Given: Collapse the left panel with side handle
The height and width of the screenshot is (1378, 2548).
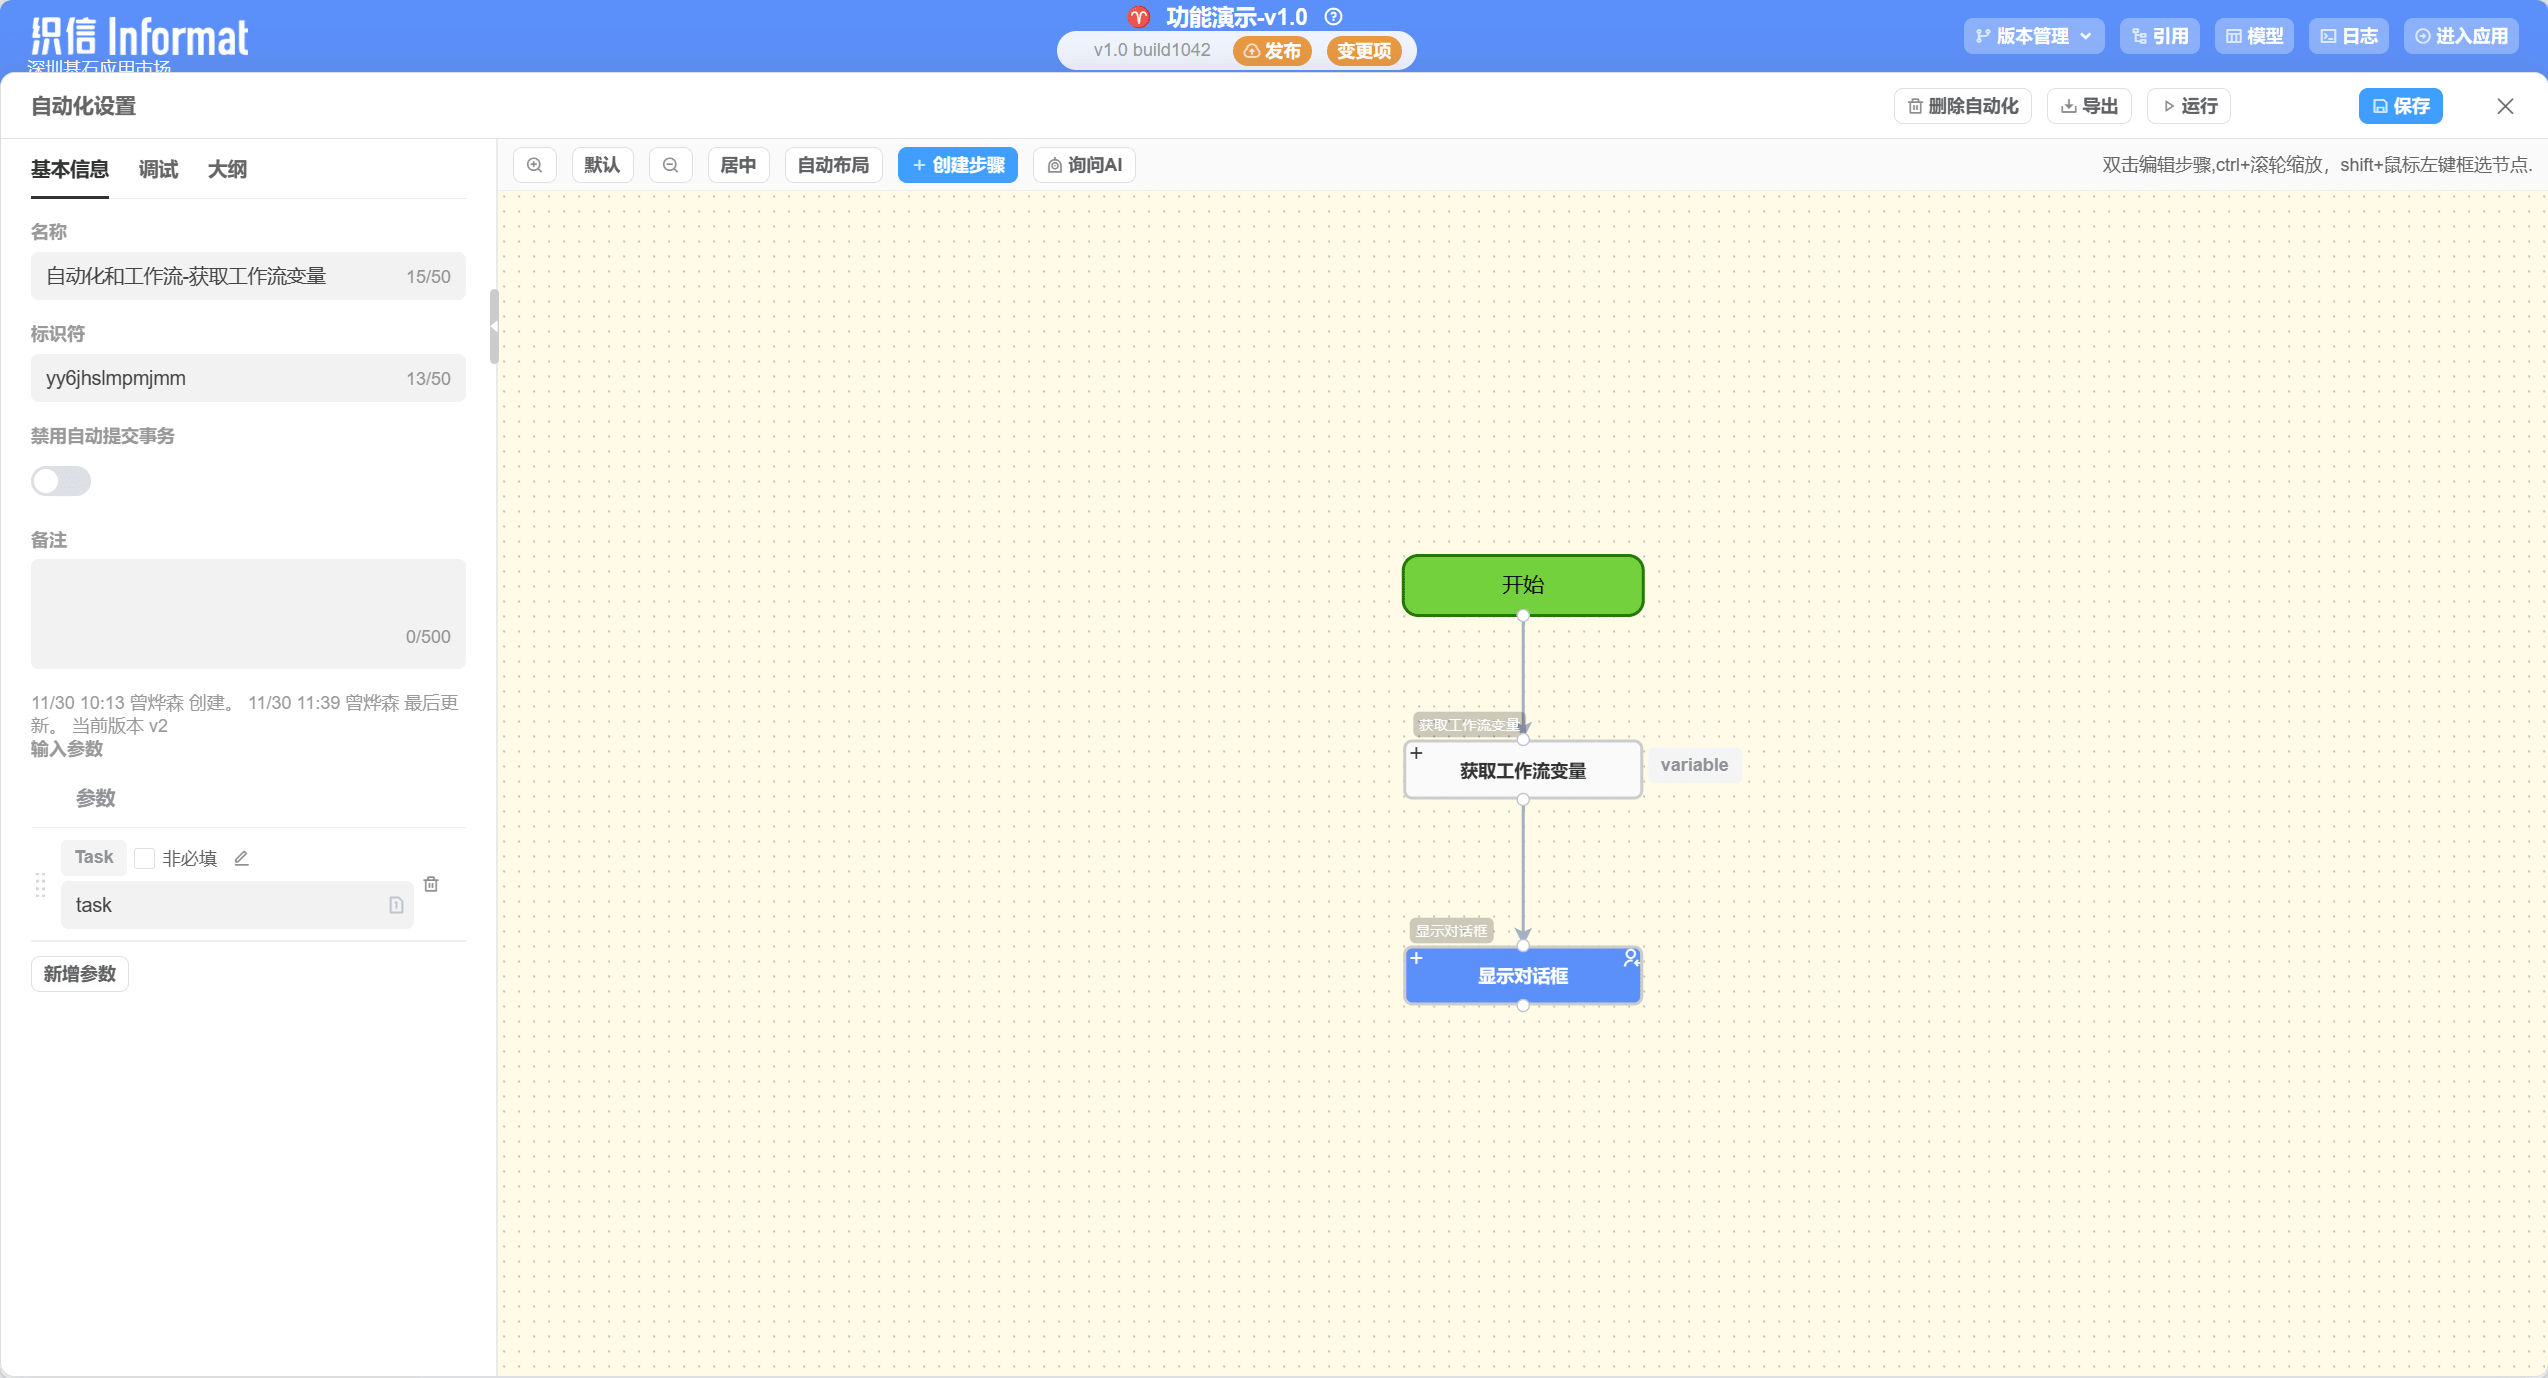Looking at the screenshot, I should pos(493,326).
